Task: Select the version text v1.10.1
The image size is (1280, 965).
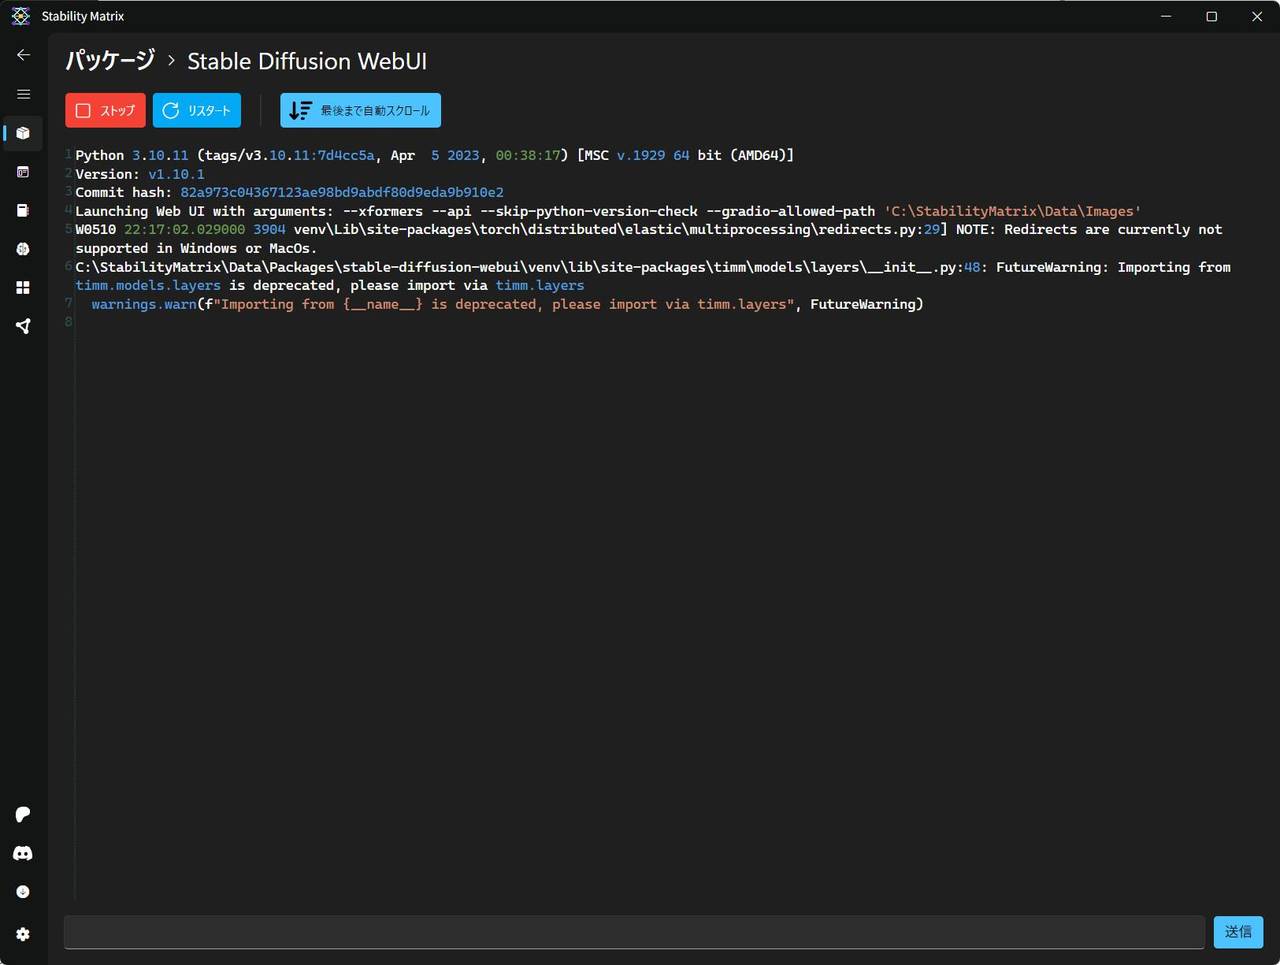Action: tap(176, 174)
